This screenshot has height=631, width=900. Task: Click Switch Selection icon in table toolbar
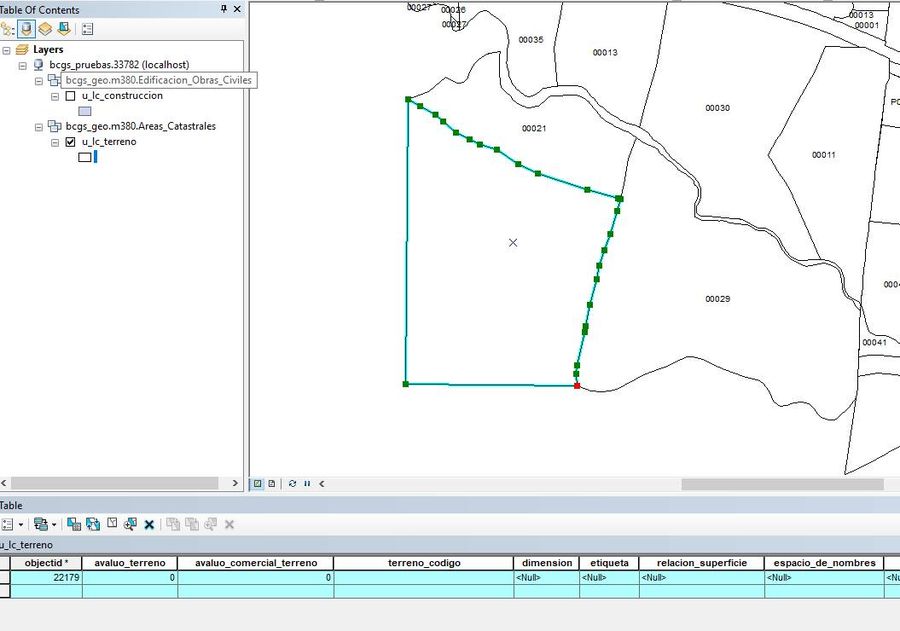coord(93,524)
